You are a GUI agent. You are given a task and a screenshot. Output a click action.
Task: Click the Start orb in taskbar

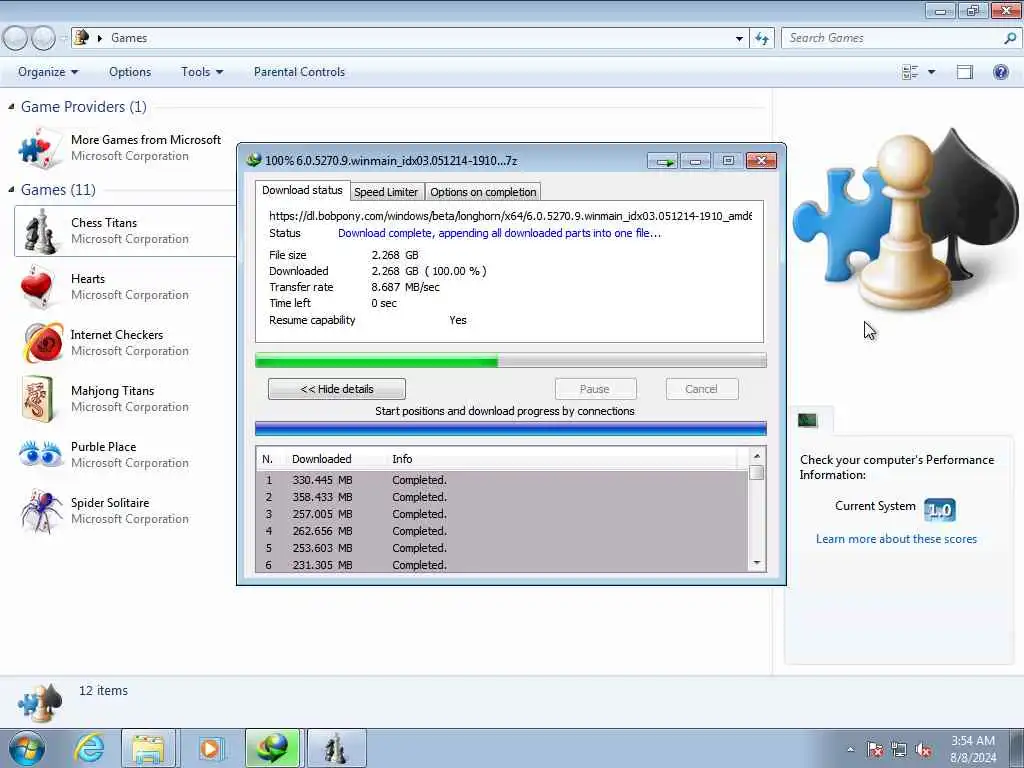pos(27,748)
